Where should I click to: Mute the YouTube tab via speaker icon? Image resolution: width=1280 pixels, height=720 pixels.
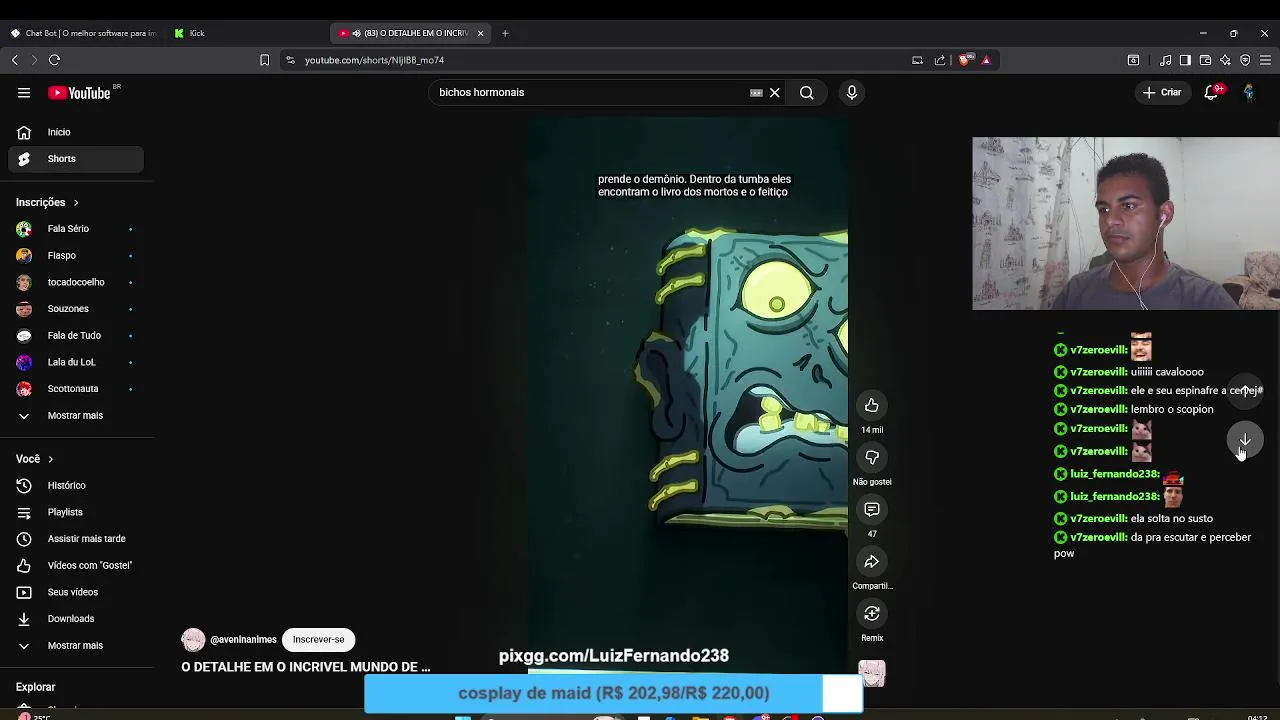[x=356, y=33]
